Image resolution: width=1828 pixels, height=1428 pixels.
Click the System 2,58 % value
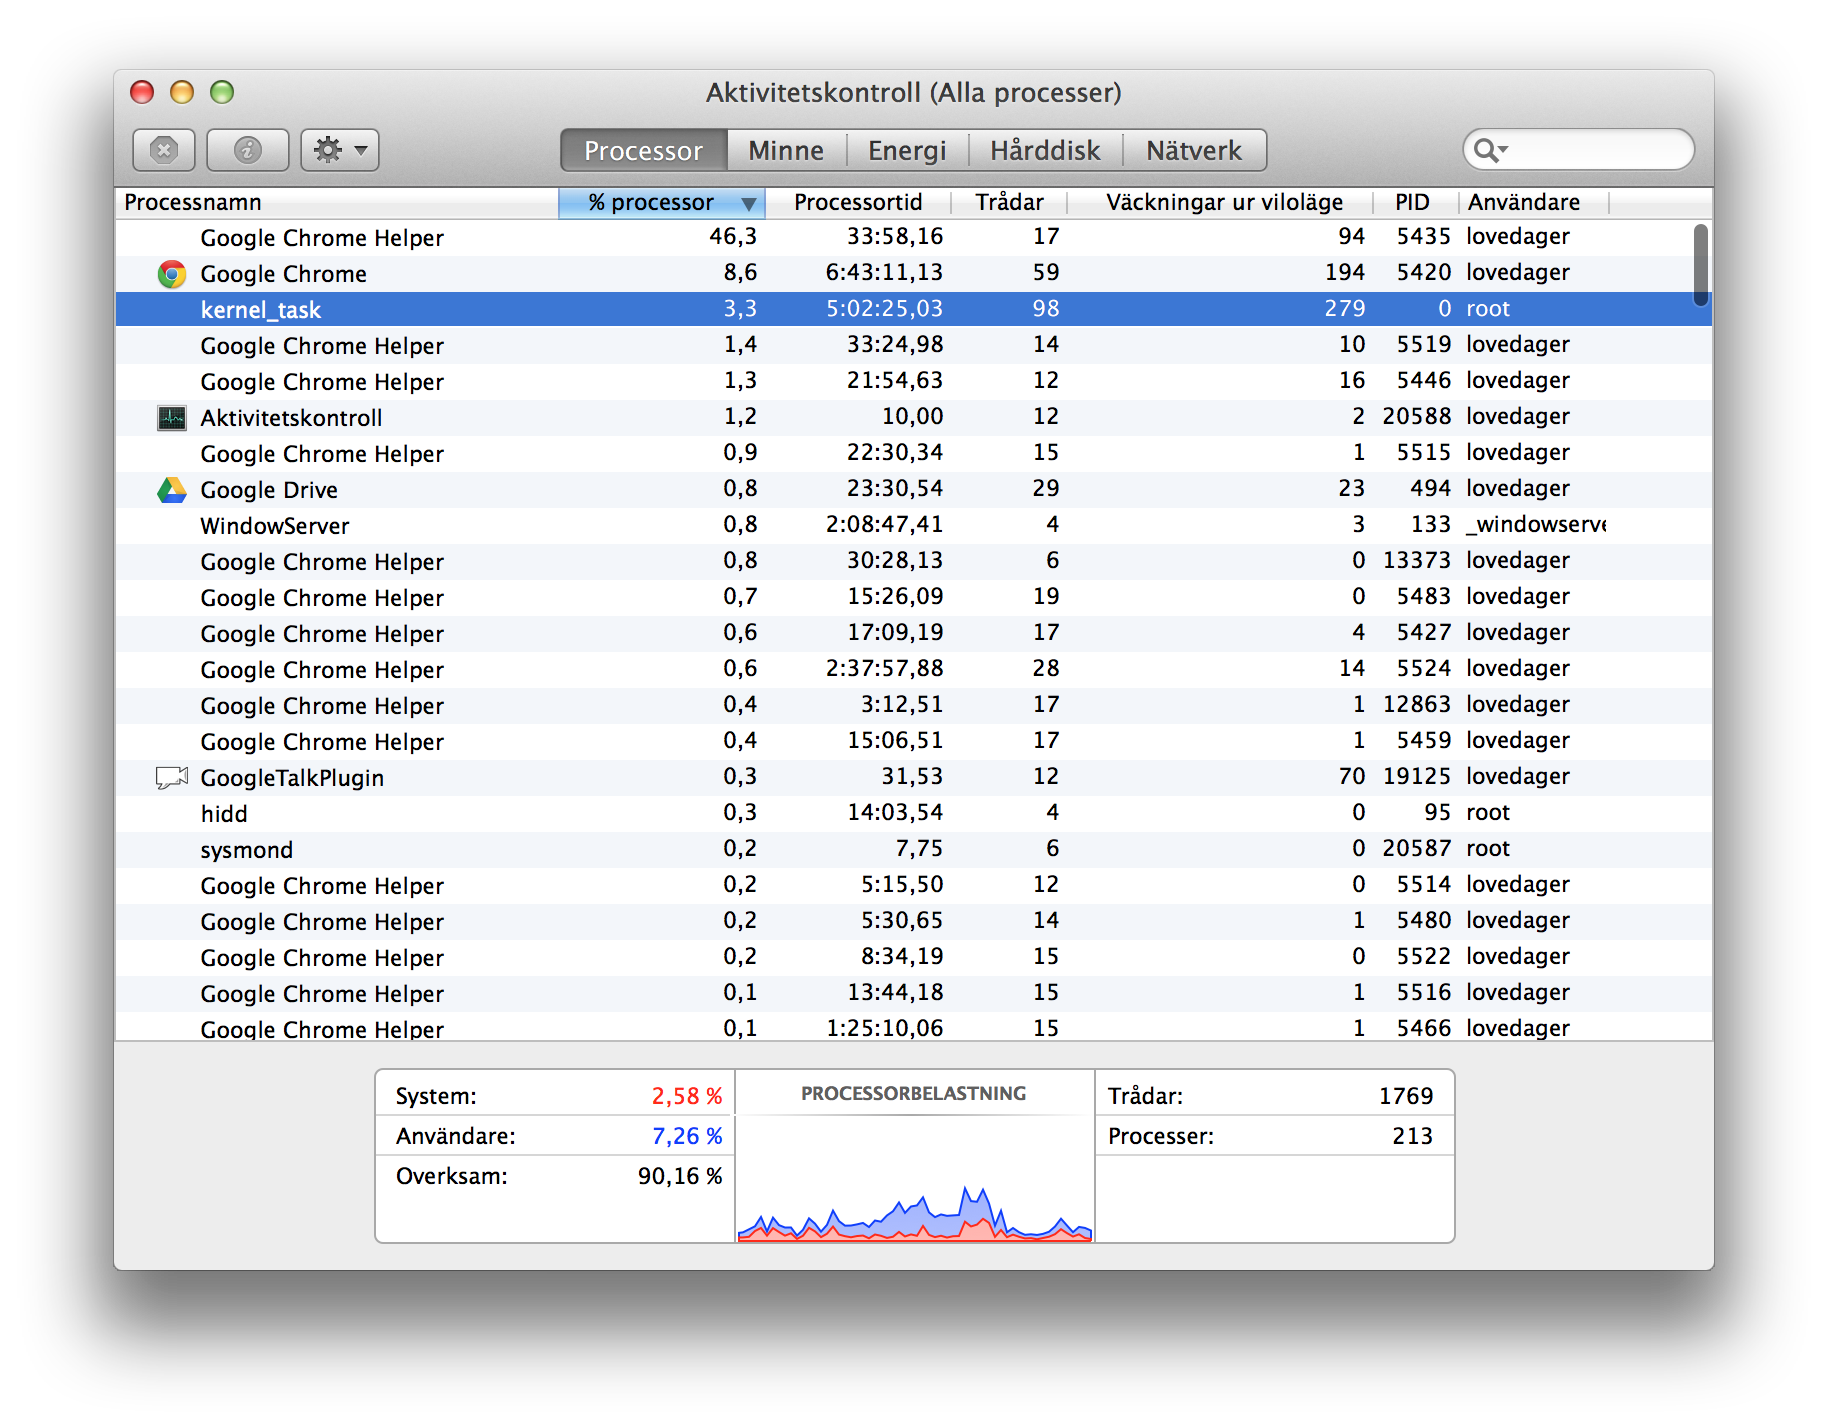click(687, 1096)
